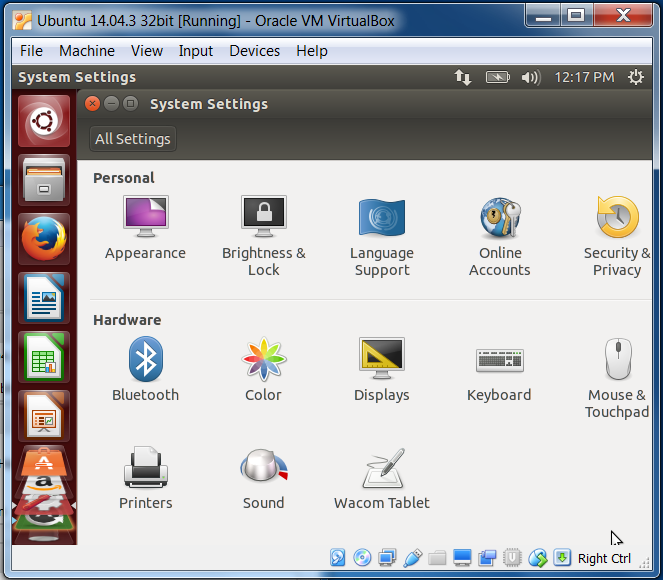The image size is (663, 580).
Task: Open Color settings
Action: click(263, 369)
